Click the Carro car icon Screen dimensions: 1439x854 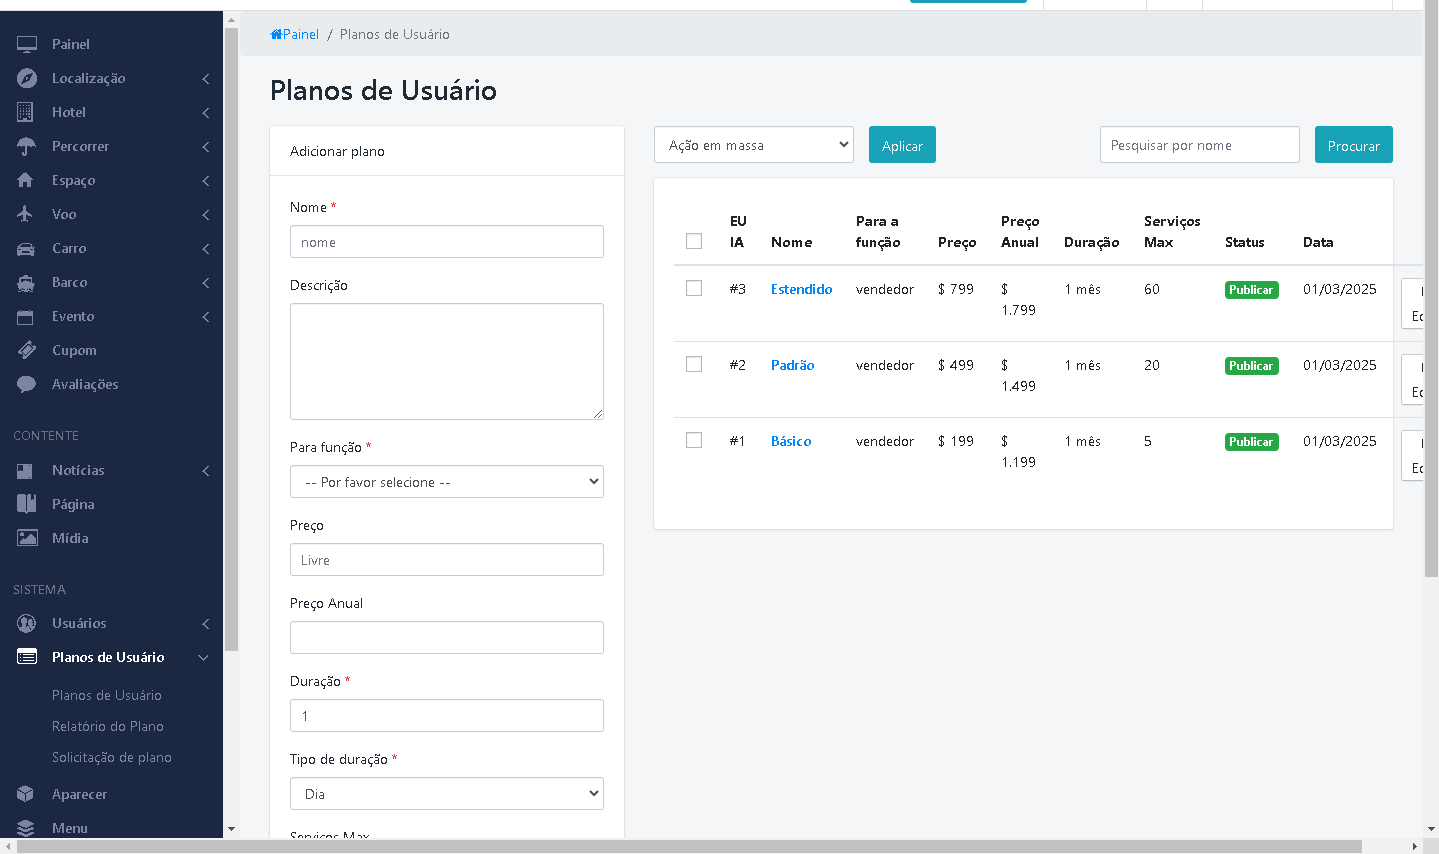coord(26,248)
